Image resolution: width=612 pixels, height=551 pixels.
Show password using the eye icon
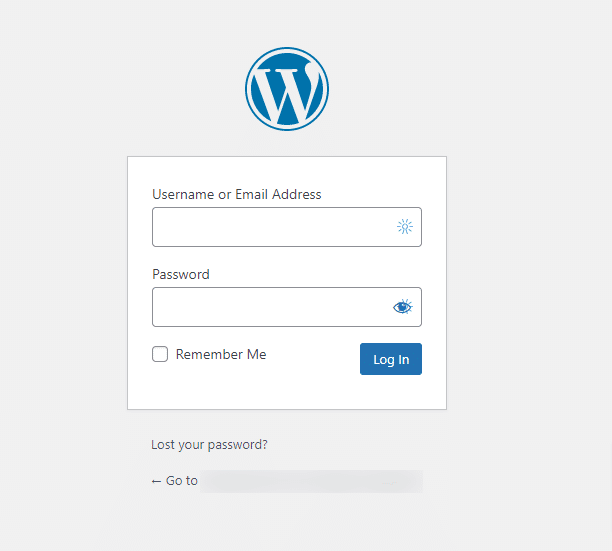pyautogui.click(x=402, y=307)
